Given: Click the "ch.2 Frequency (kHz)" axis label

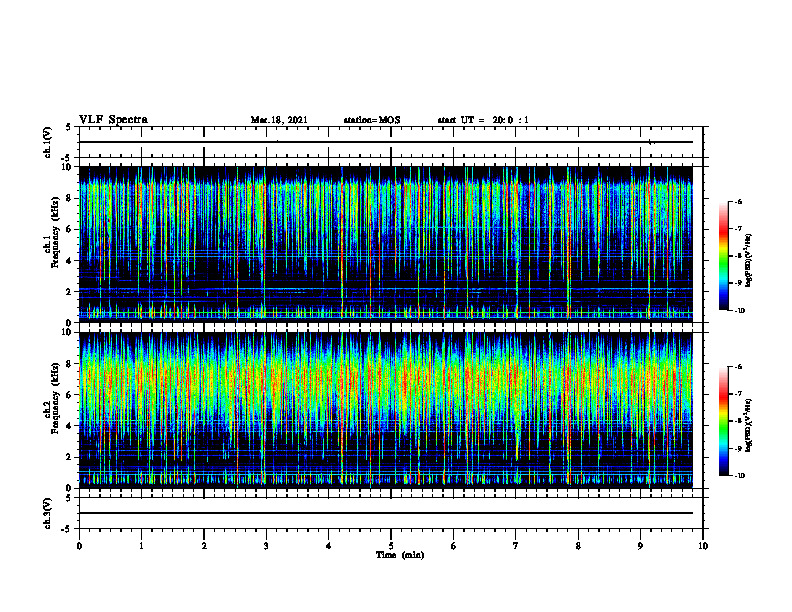Looking at the screenshot, I should coord(52,398).
